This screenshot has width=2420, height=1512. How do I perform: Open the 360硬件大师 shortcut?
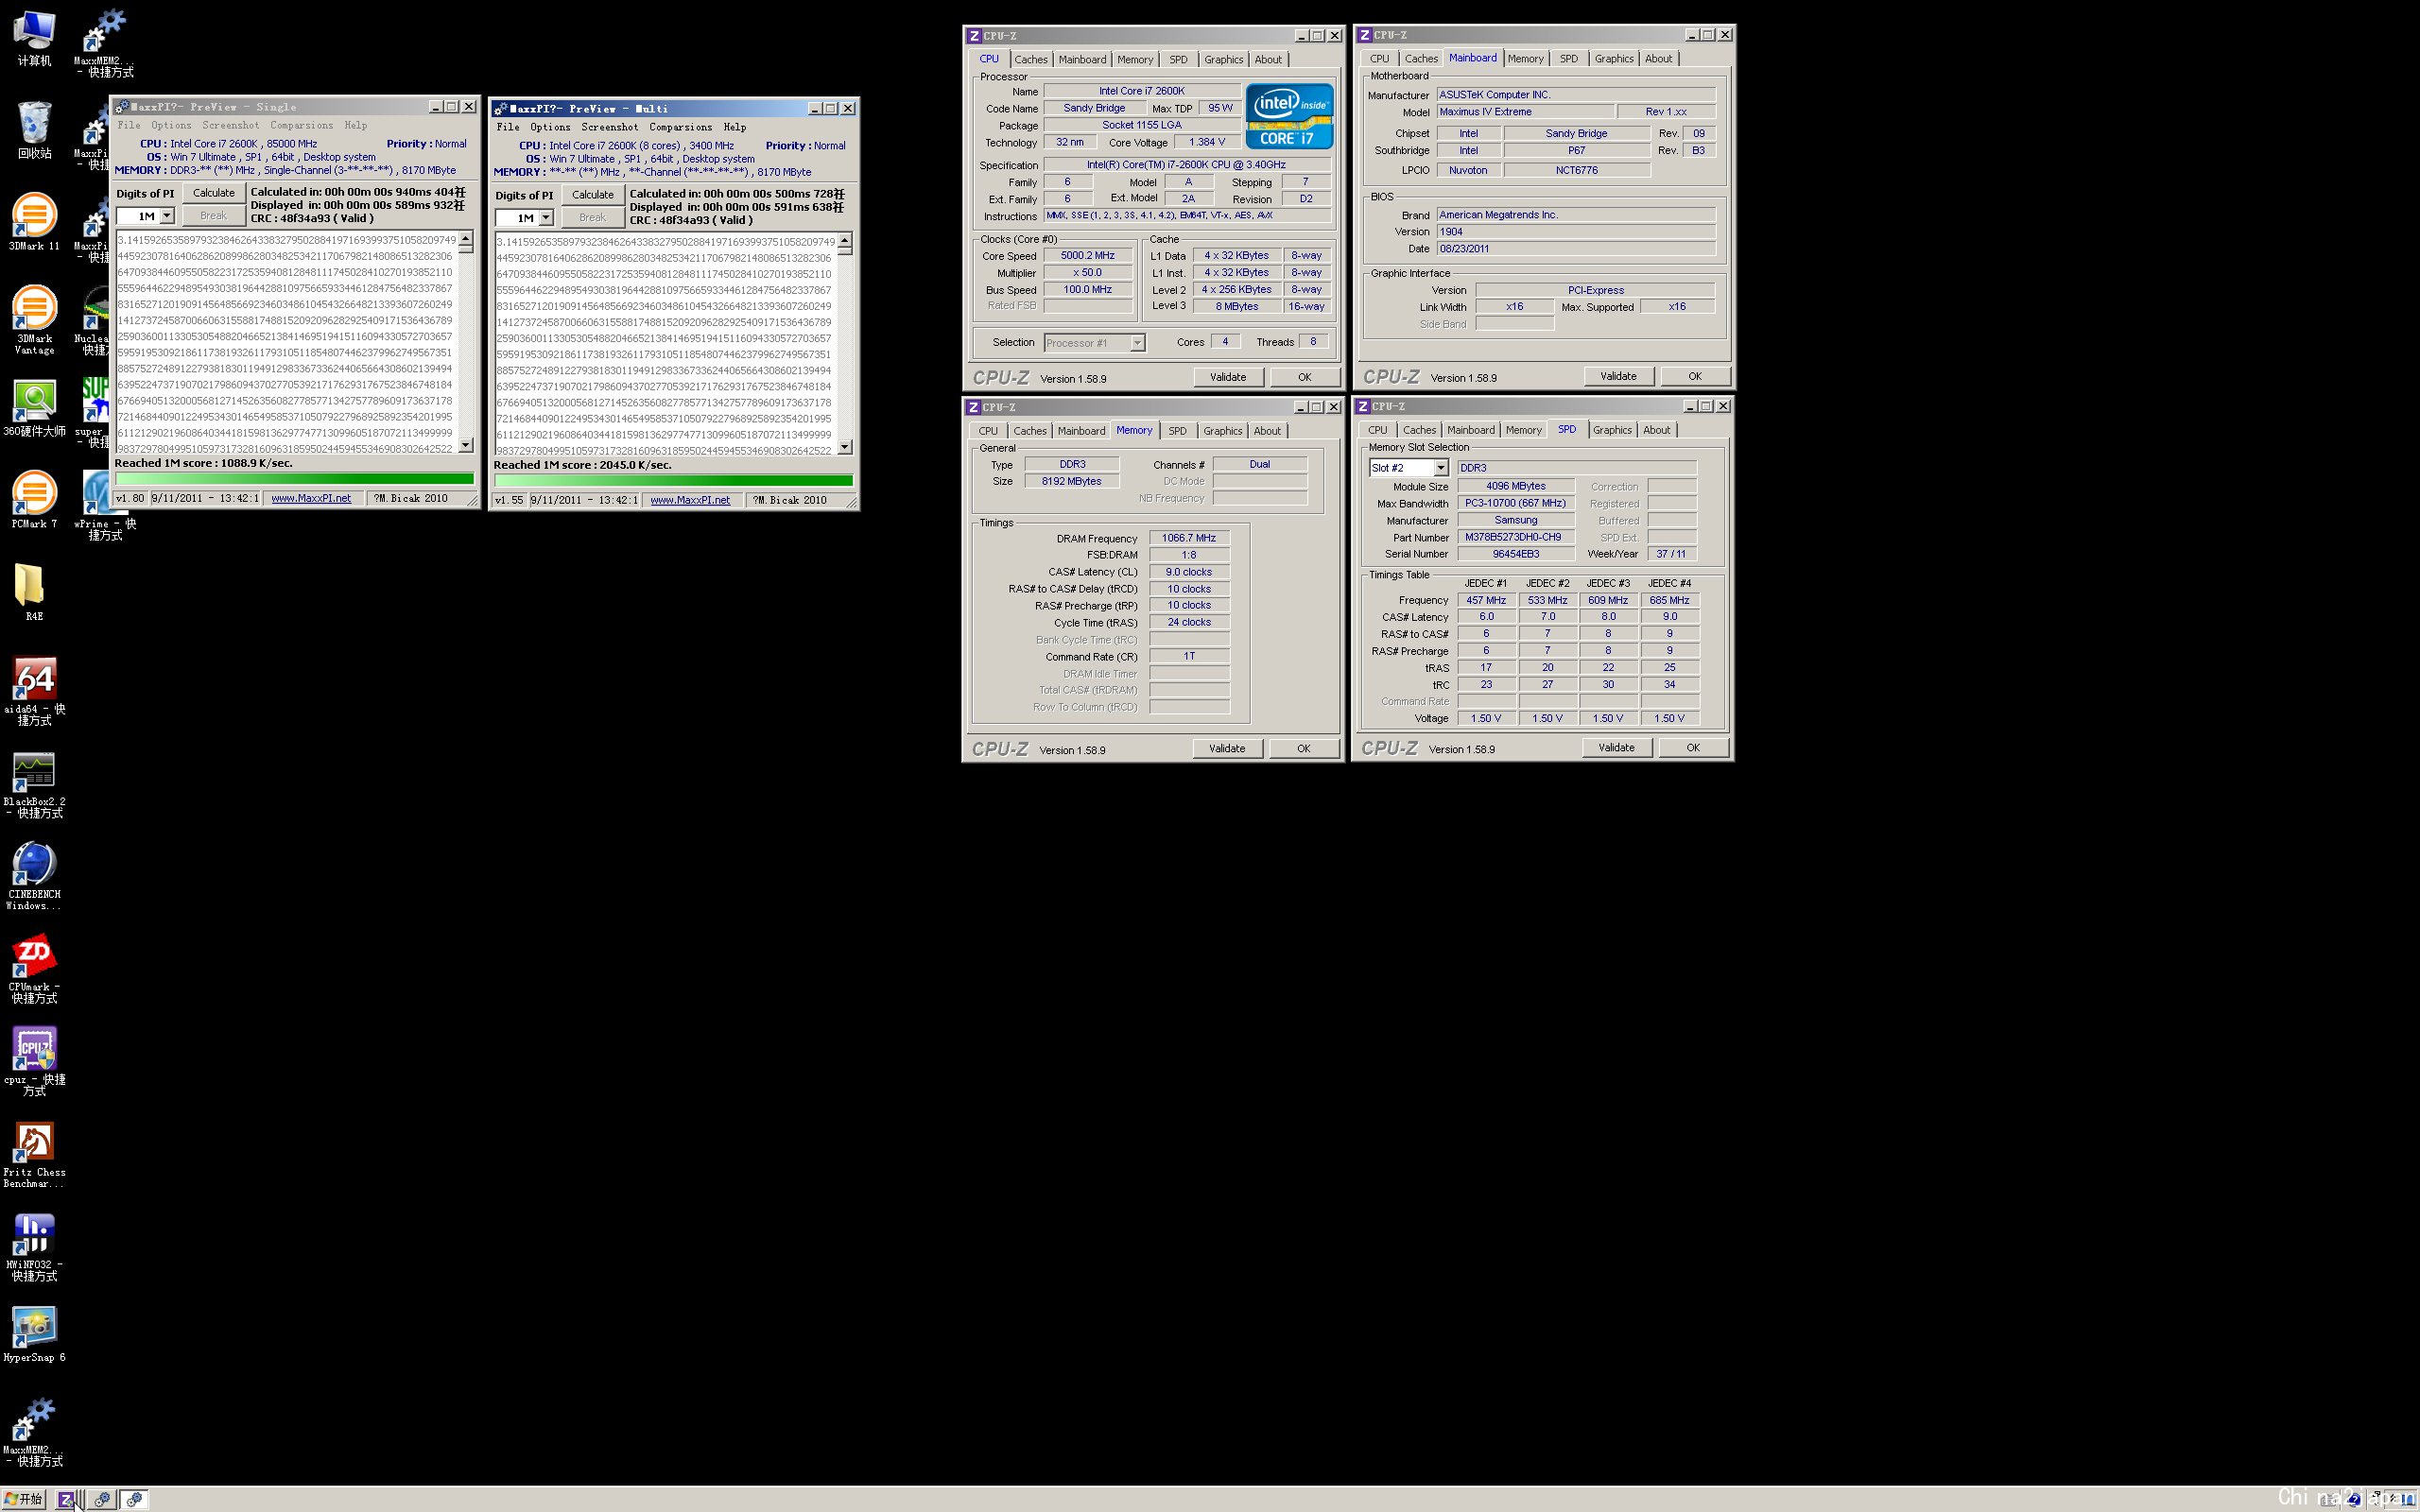[x=34, y=408]
